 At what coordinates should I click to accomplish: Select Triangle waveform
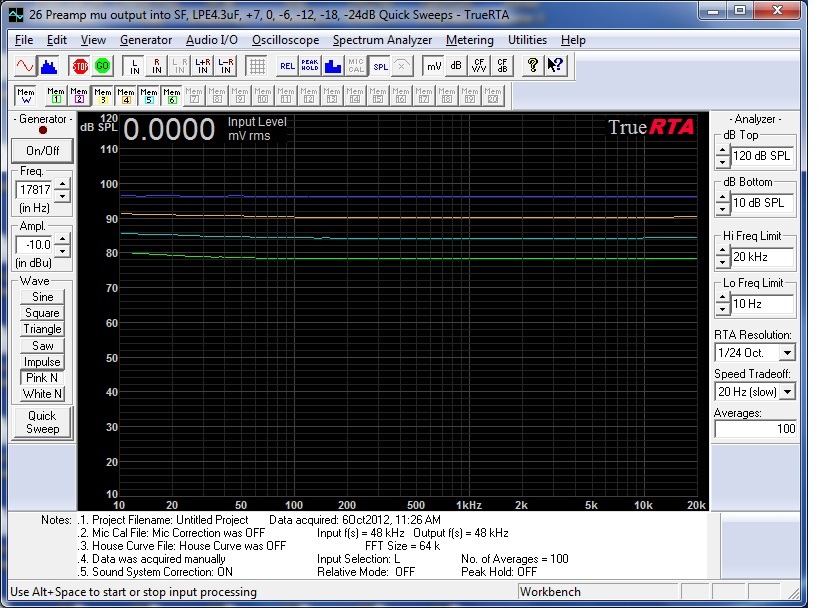click(x=42, y=329)
